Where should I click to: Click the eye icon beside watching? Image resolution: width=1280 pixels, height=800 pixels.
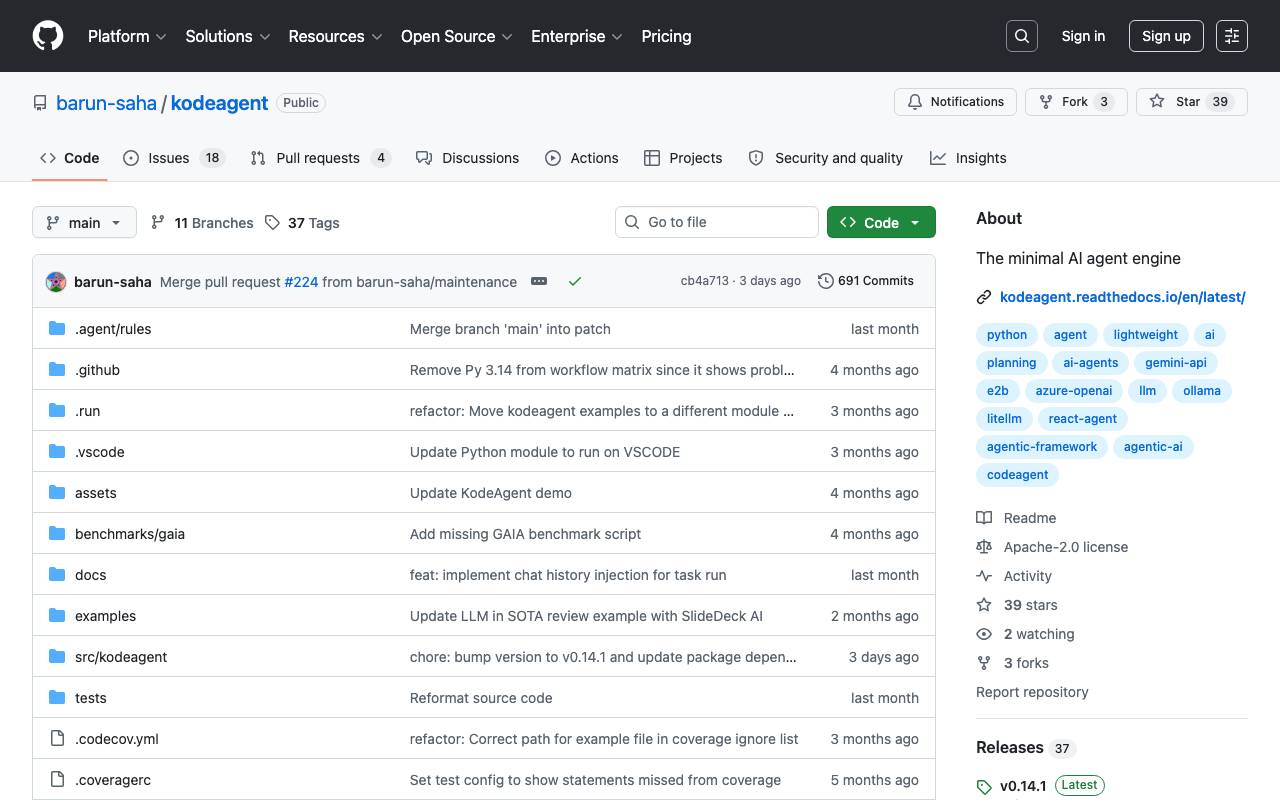point(984,634)
